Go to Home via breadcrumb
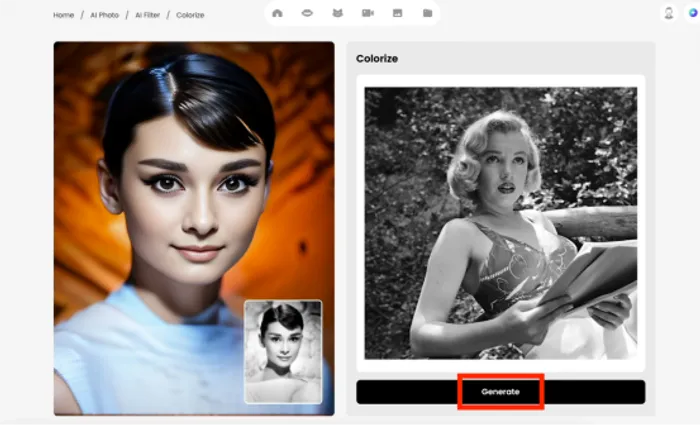 click(63, 15)
